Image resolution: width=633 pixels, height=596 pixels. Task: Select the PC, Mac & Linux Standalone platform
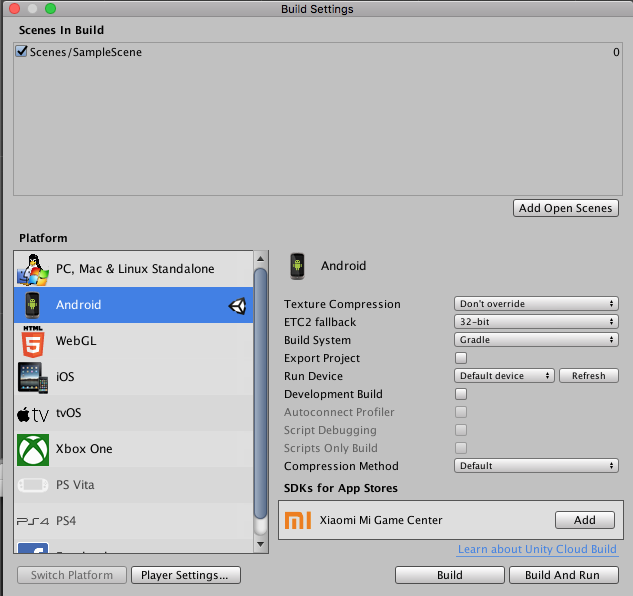[x=134, y=269]
